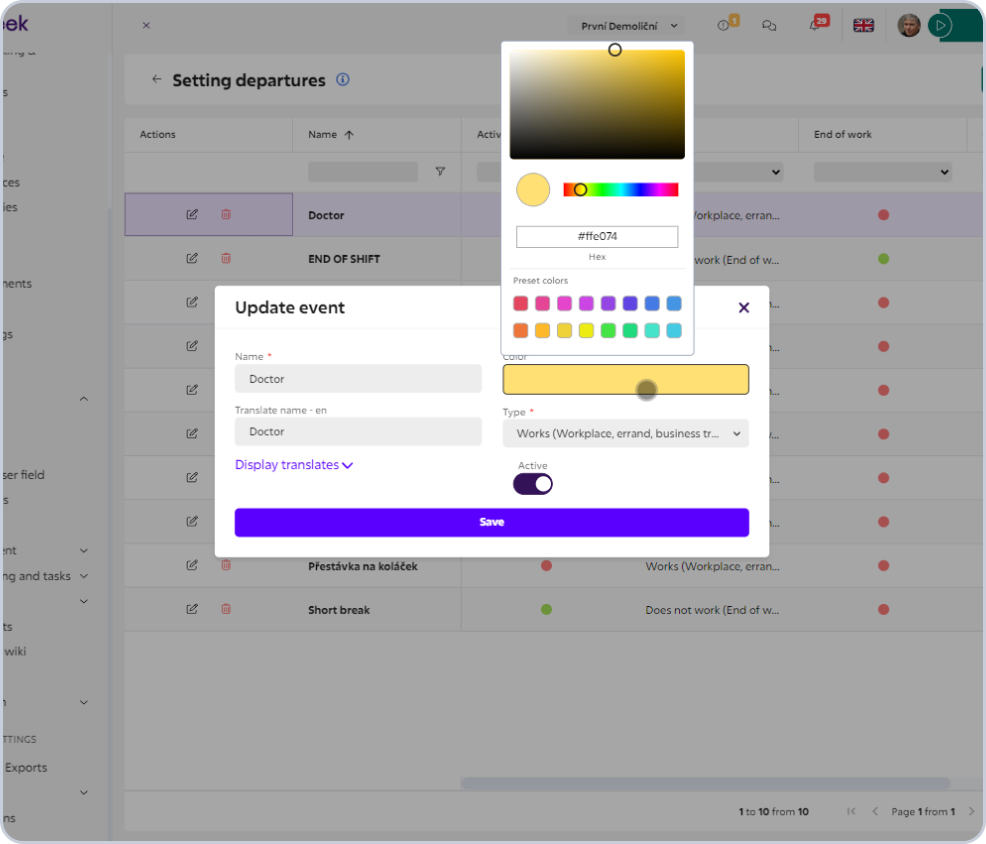Close the Update event dialog
This screenshot has height=844, width=986.
click(x=744, y=308)
